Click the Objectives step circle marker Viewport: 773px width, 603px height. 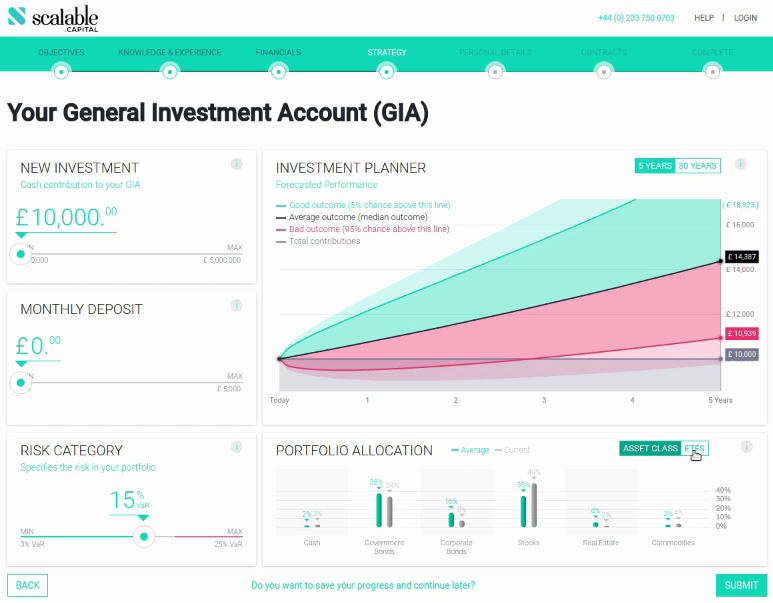[x=61, y=71]
